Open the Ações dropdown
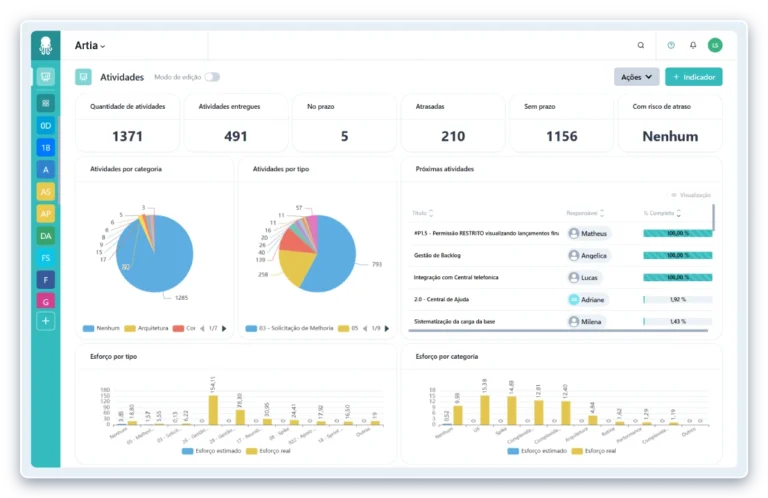This screenshot has width=768, height=498. click(636, 77)
